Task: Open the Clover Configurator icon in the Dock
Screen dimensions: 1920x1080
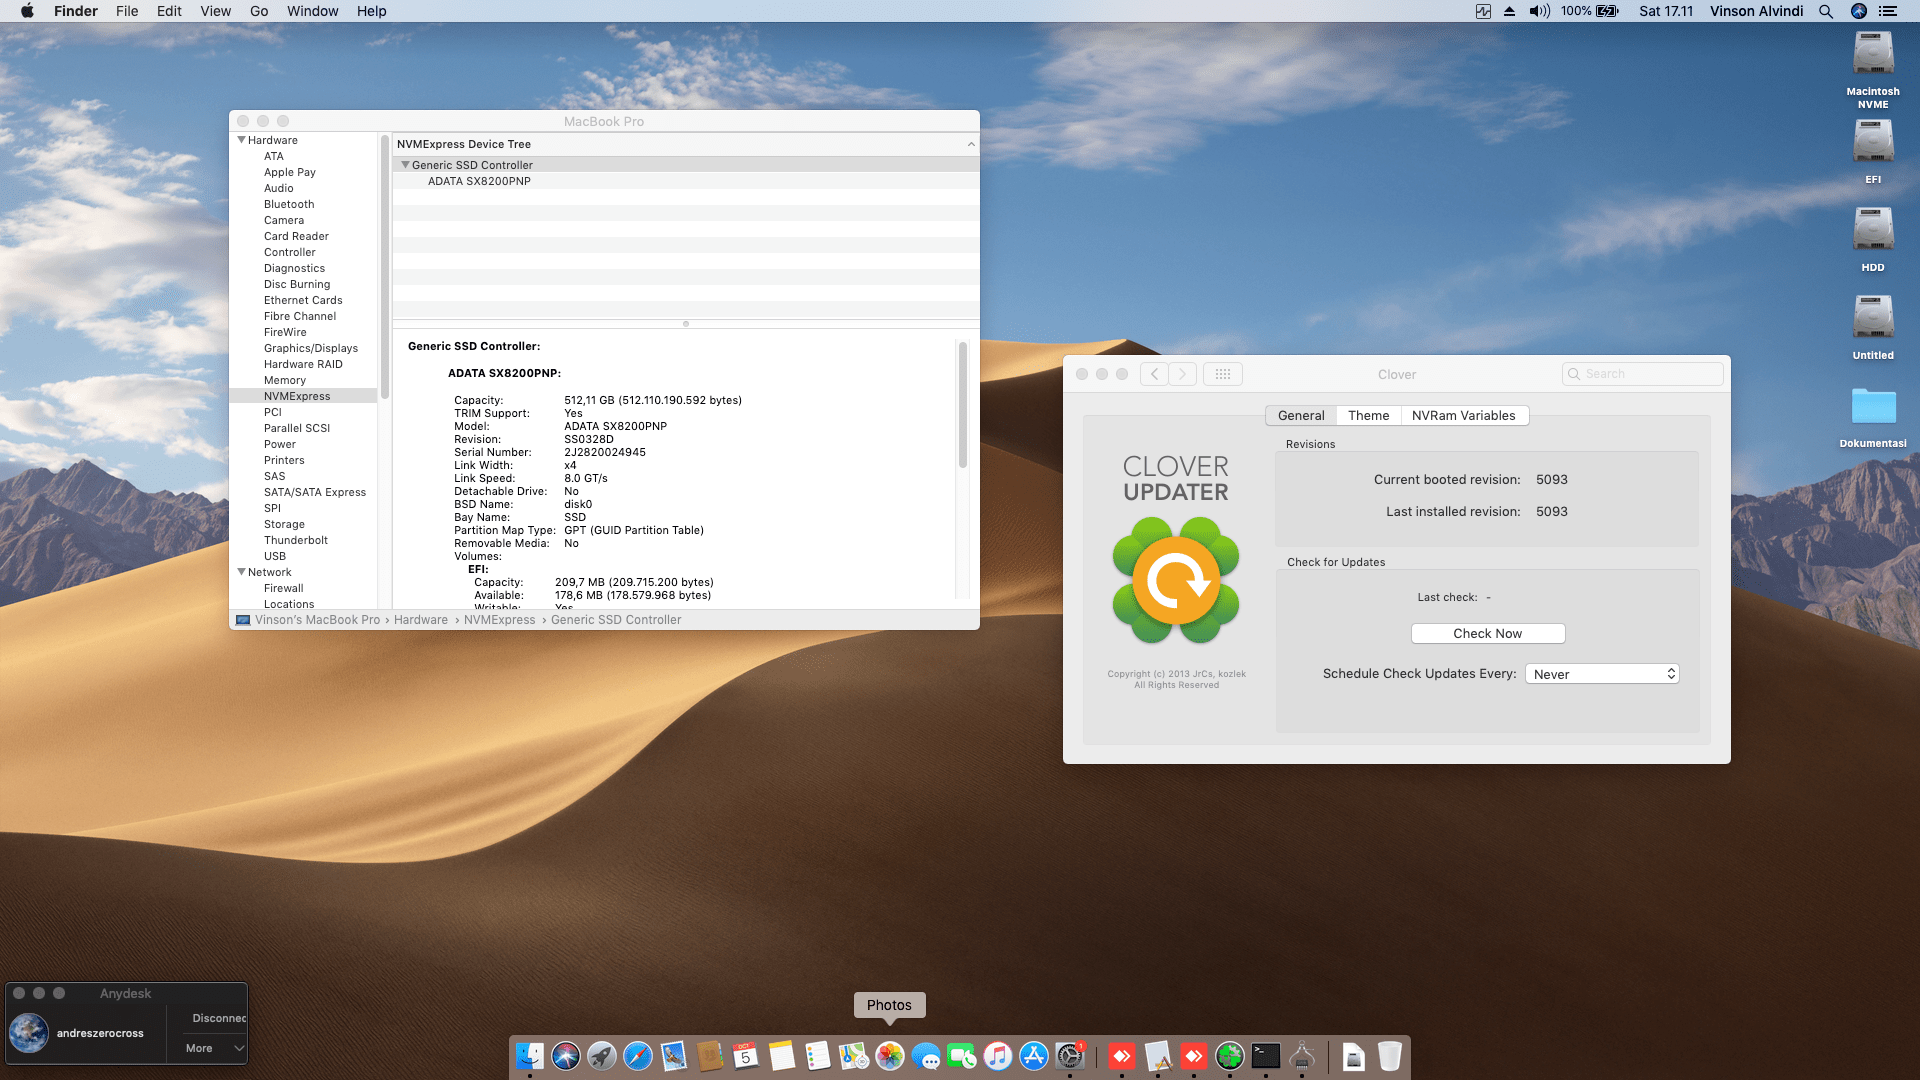Action: click(1229, 1056)
